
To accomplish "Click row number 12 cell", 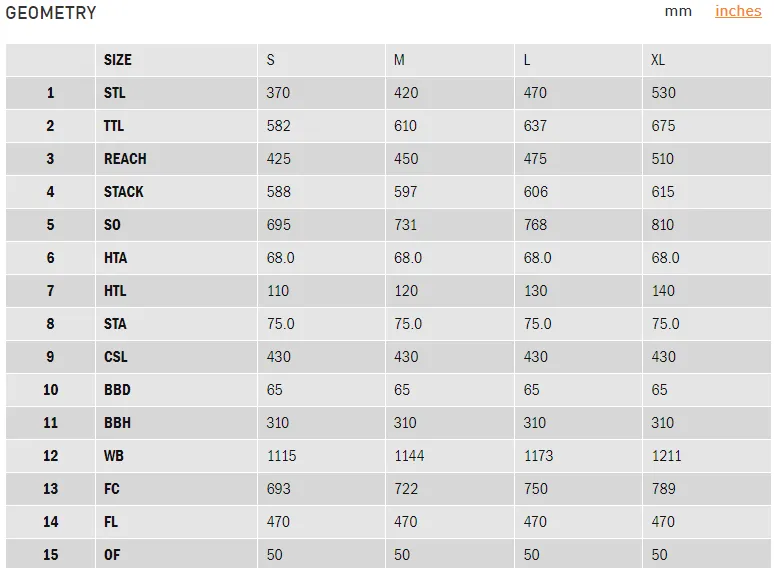I will point(50,455).
